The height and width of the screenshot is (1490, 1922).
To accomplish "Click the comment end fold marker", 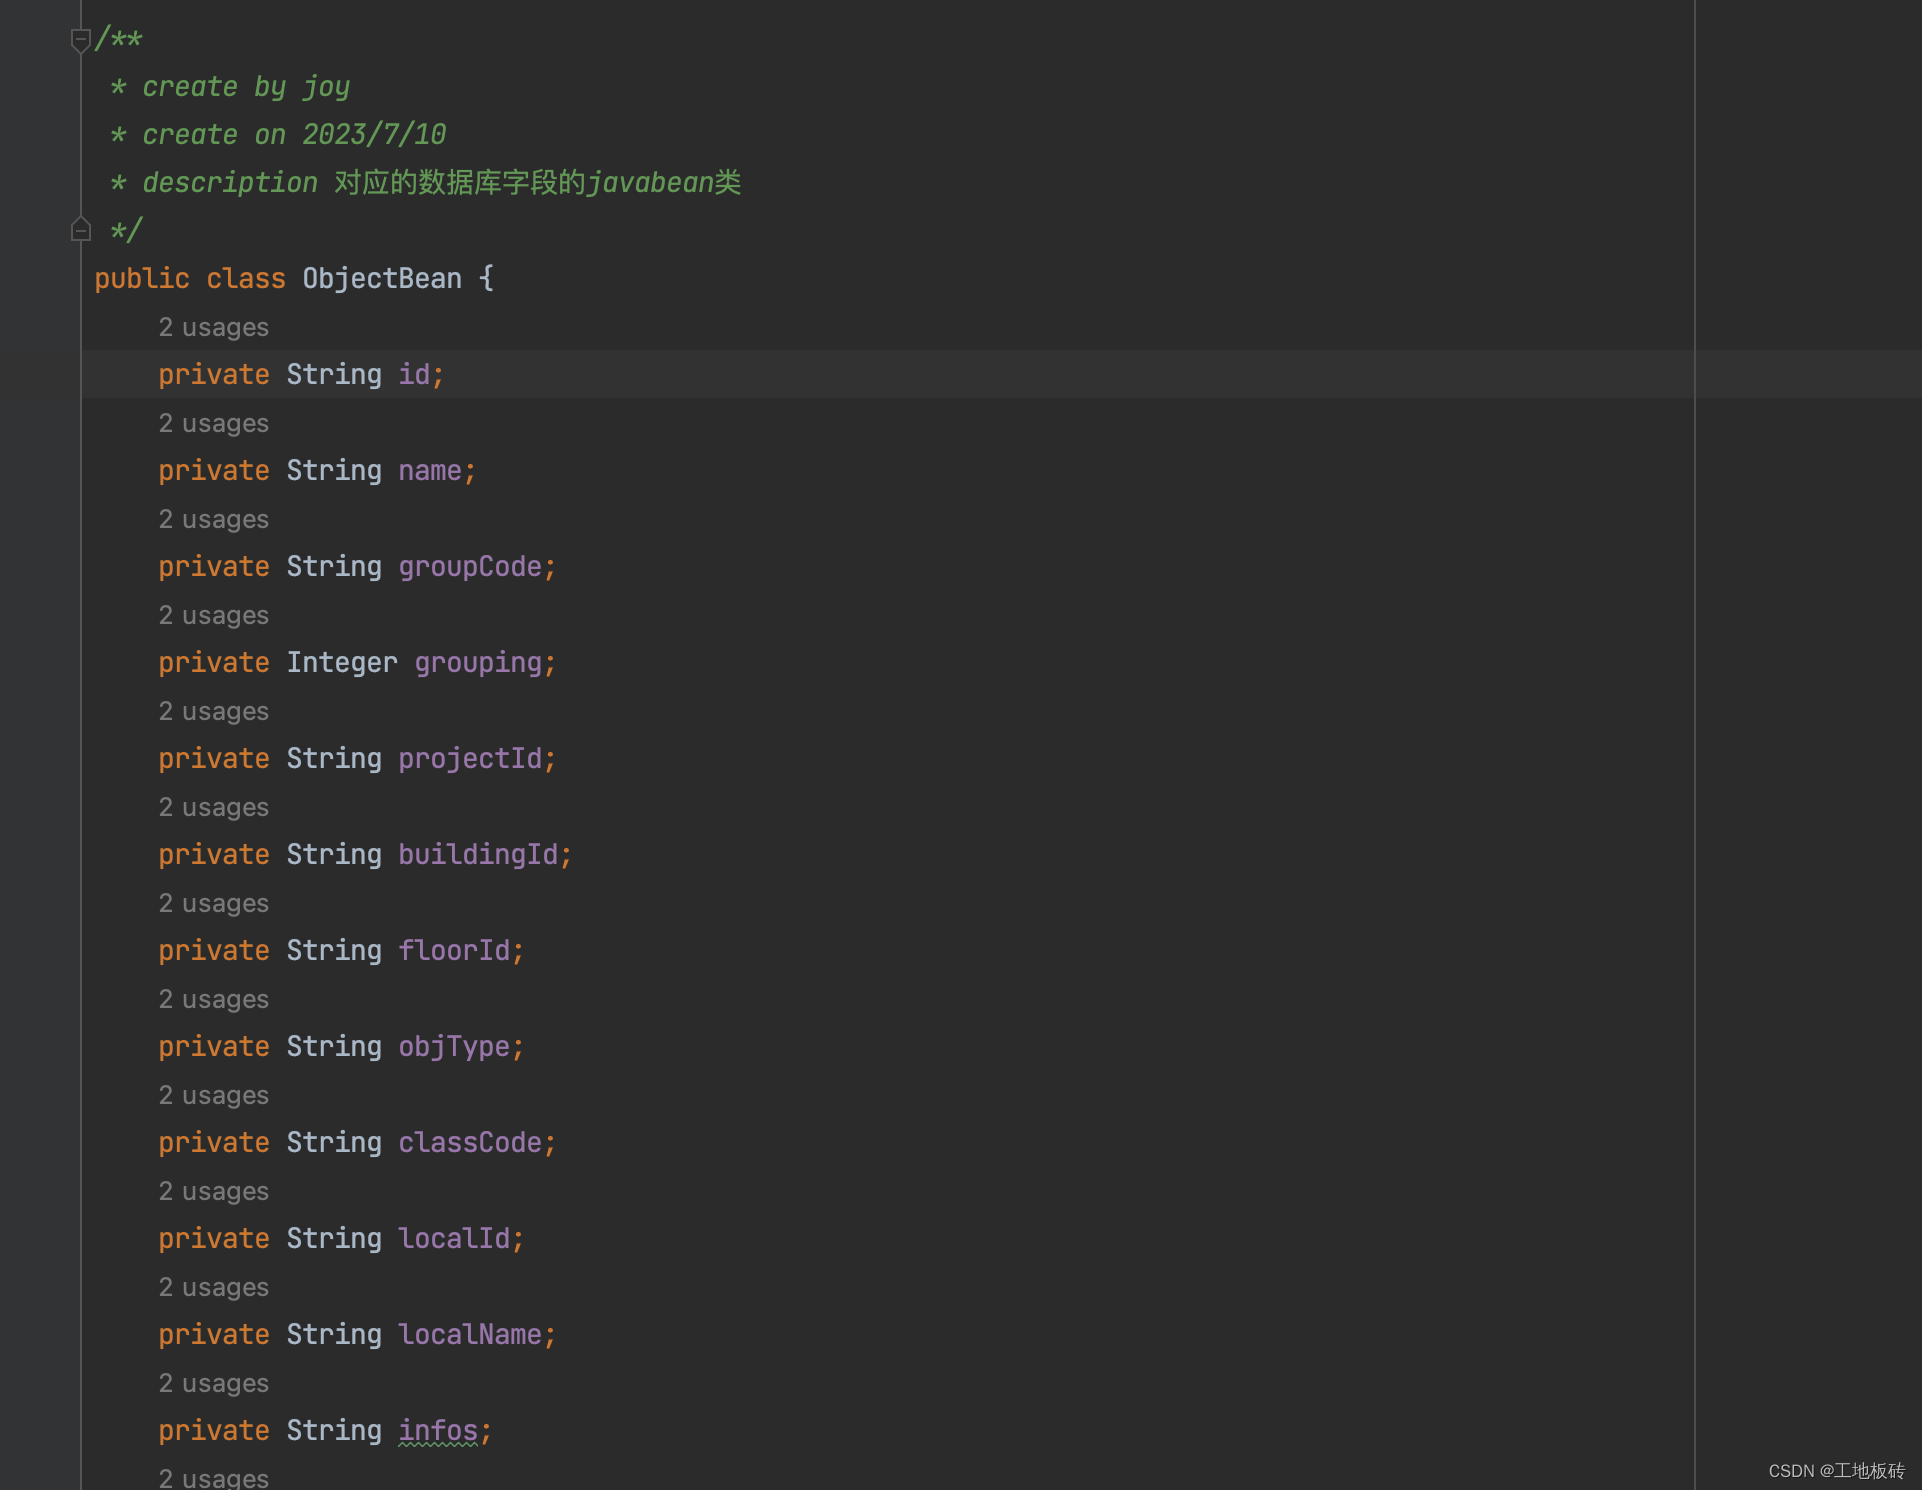I will pyautogui.click(x=81, y=230).
